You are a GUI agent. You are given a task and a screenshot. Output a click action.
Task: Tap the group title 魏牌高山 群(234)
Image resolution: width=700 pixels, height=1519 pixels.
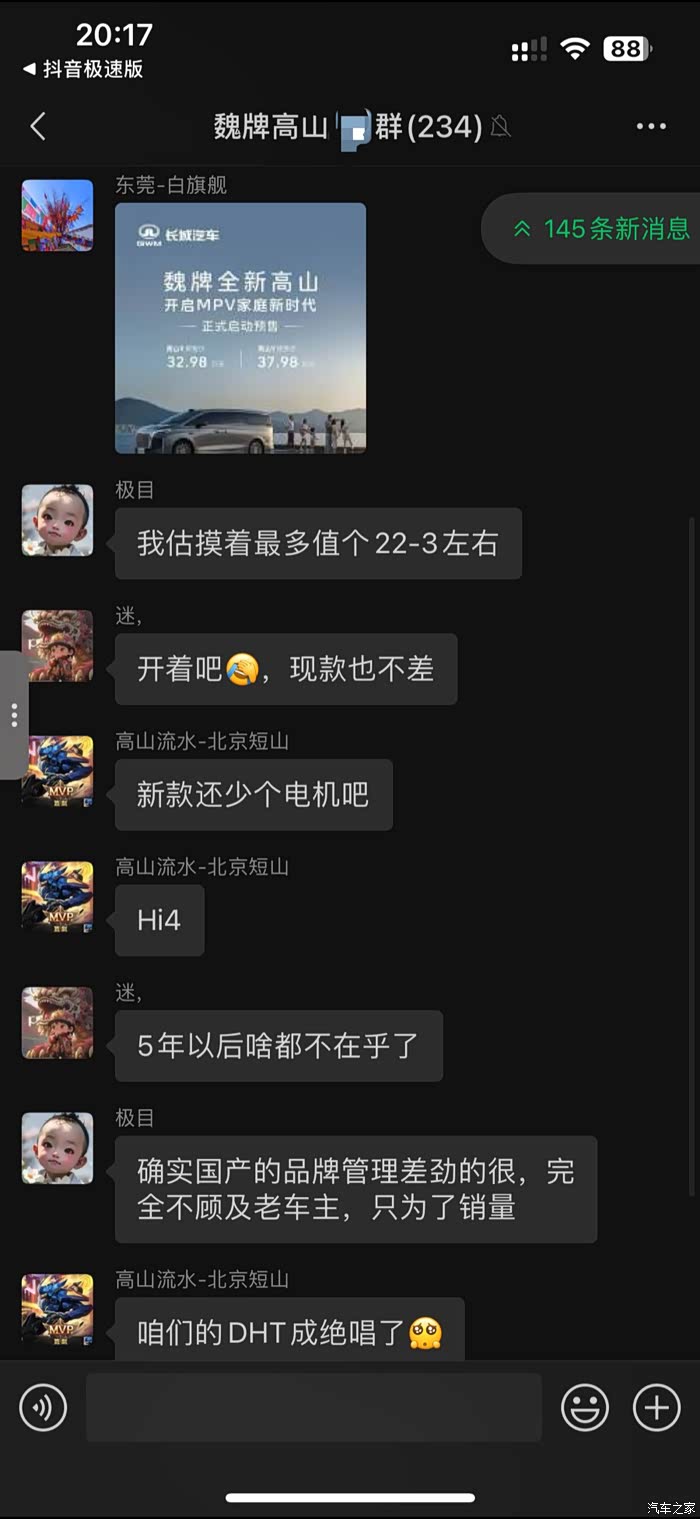click(349, 127)
